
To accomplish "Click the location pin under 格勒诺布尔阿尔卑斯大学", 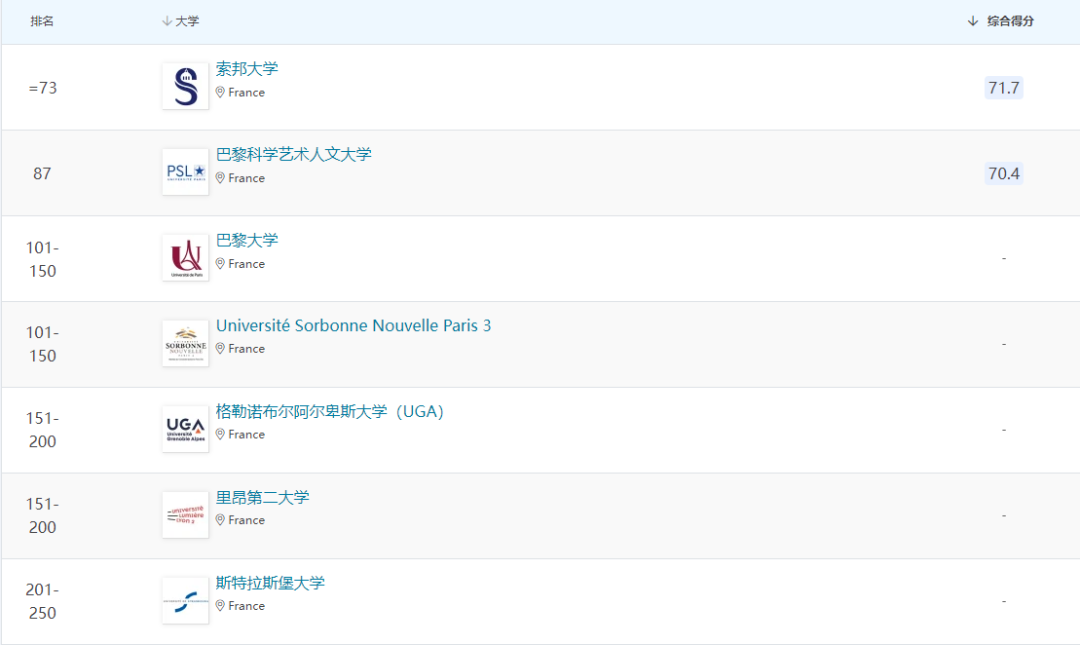I will [x=220, y=434].
